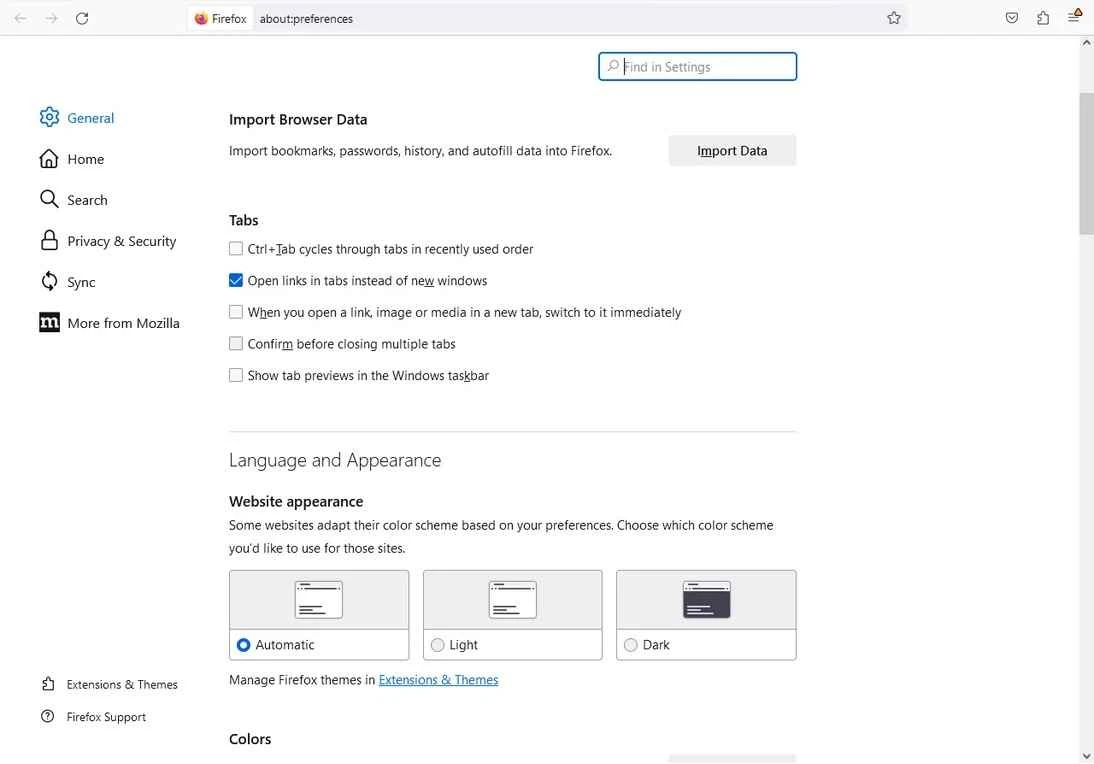The height and width of the screenshot is (764, 1094).
Task: Click the Import Browser Data heading
Action: click(298, 119)
